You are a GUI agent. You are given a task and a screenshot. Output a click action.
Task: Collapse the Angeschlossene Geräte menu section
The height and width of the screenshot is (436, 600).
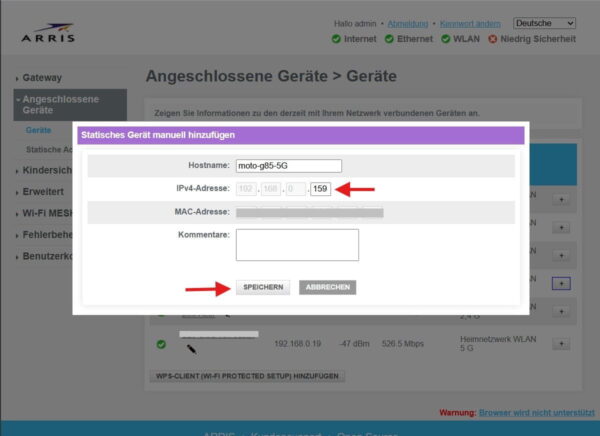click(x=70, y=105)
